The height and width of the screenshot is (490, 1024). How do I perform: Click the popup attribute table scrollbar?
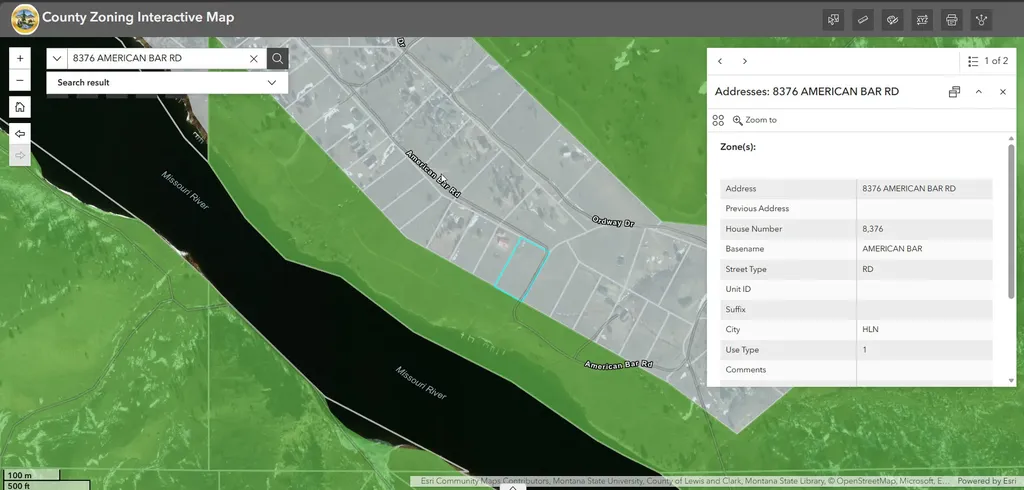pos(1011,222)
